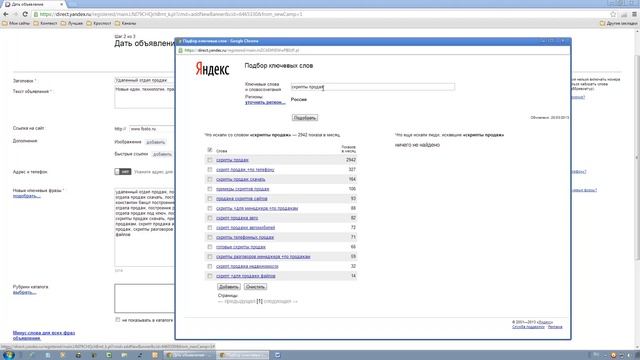Image resolution: width=640 pixels, height=360 pixels.
Task: Check the box for 'скрипт продажи недвижимости'
Action: click(x=210, y=266)
